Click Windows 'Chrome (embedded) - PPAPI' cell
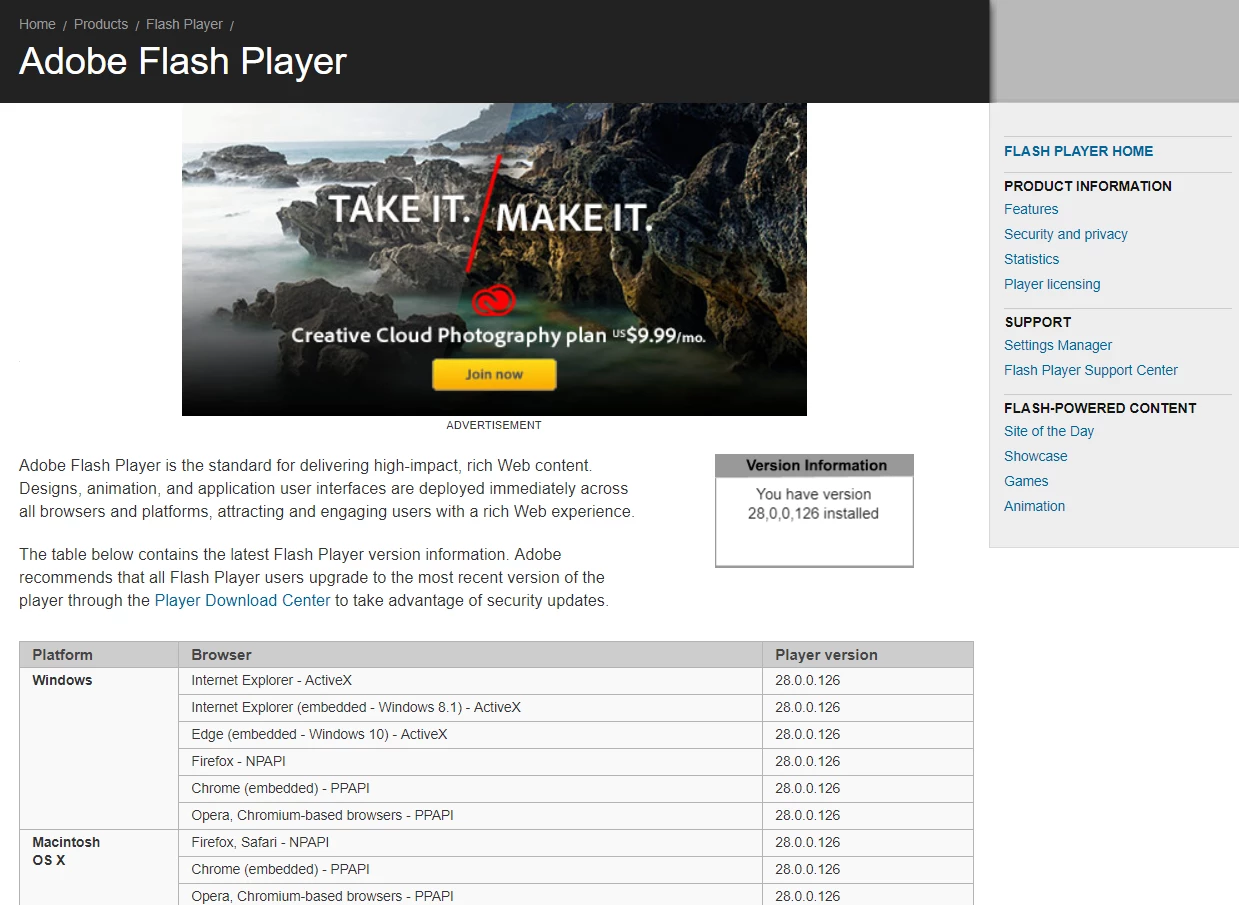 [x=470, y=789]
